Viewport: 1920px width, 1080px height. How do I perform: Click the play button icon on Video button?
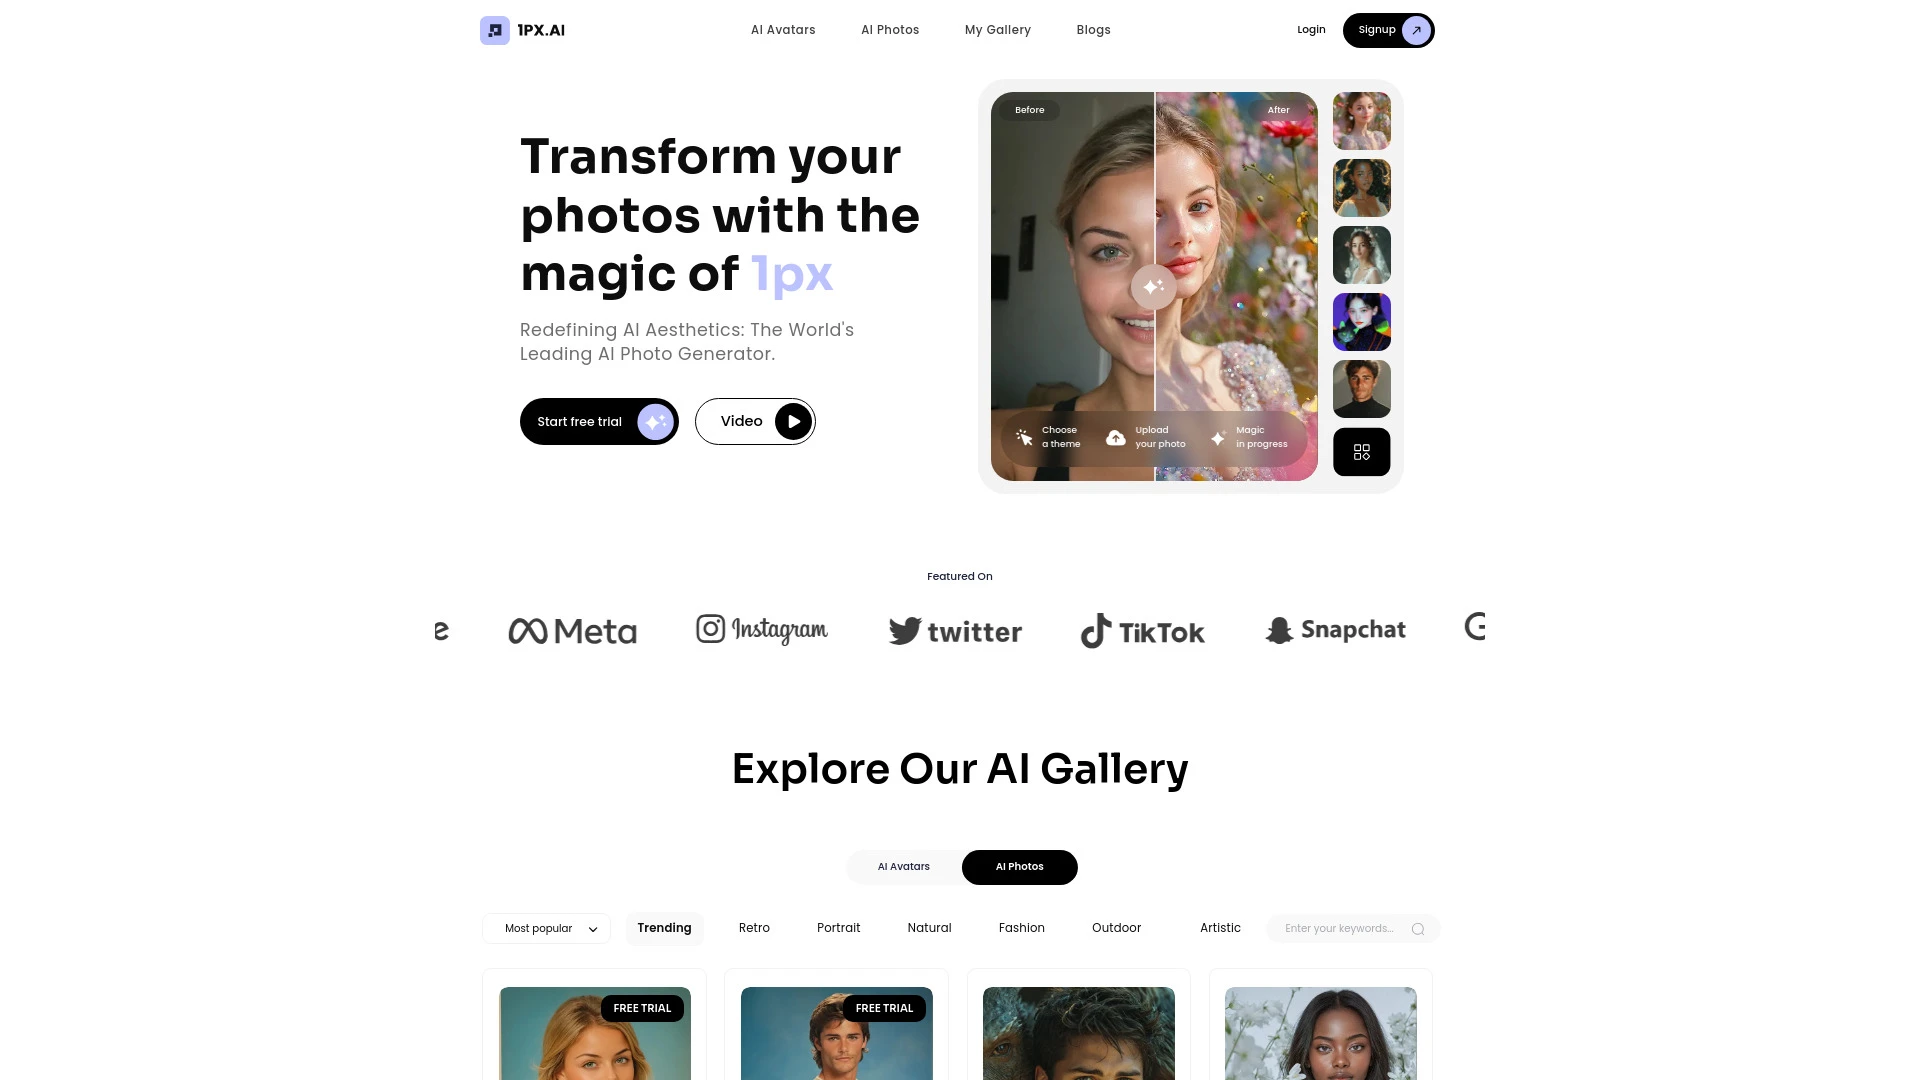793,421
